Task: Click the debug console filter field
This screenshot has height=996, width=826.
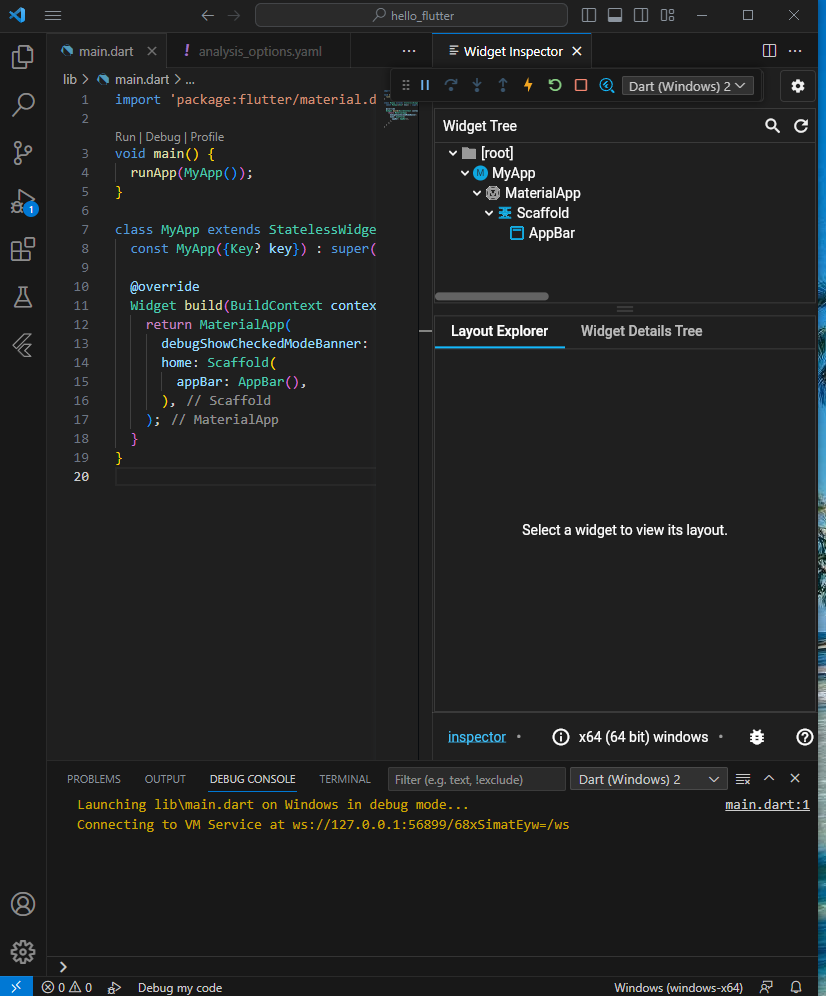Action: pos(477,779)
